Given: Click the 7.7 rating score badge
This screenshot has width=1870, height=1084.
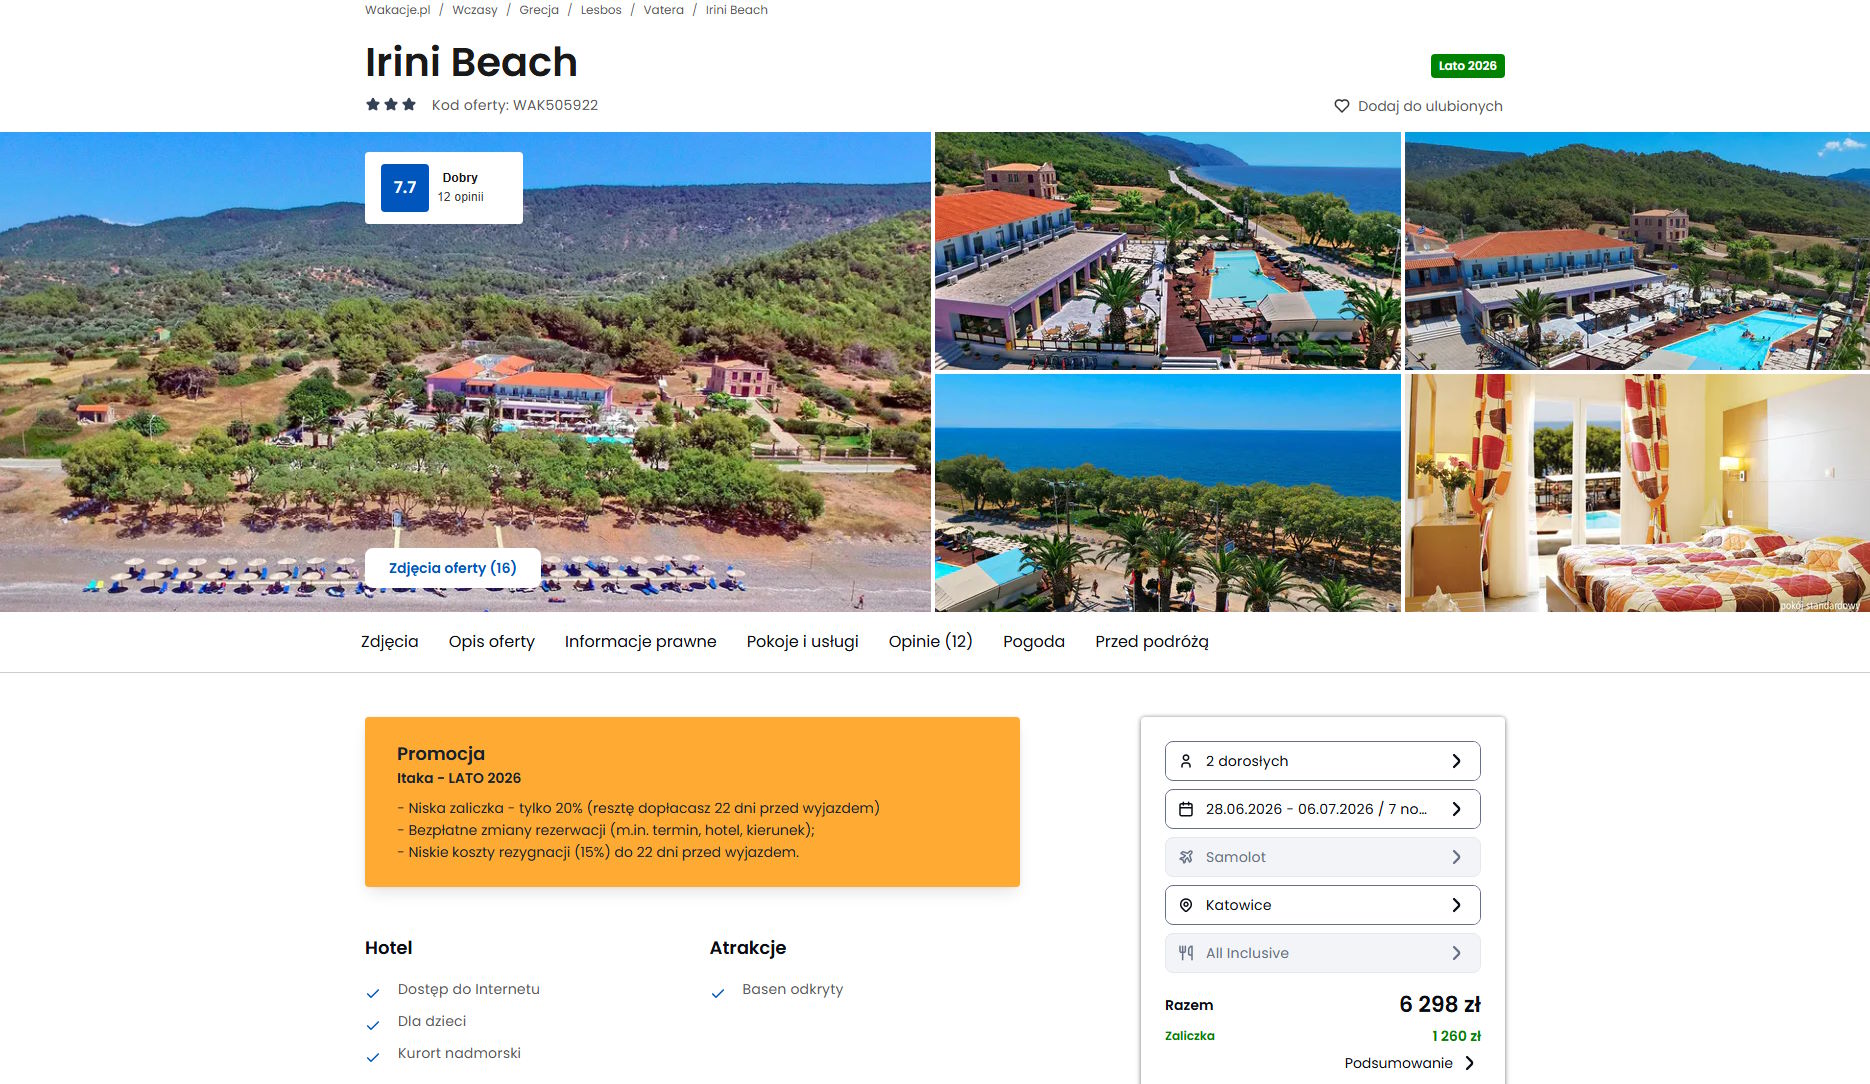Looking at the screenshot, I should coord(405,188).
